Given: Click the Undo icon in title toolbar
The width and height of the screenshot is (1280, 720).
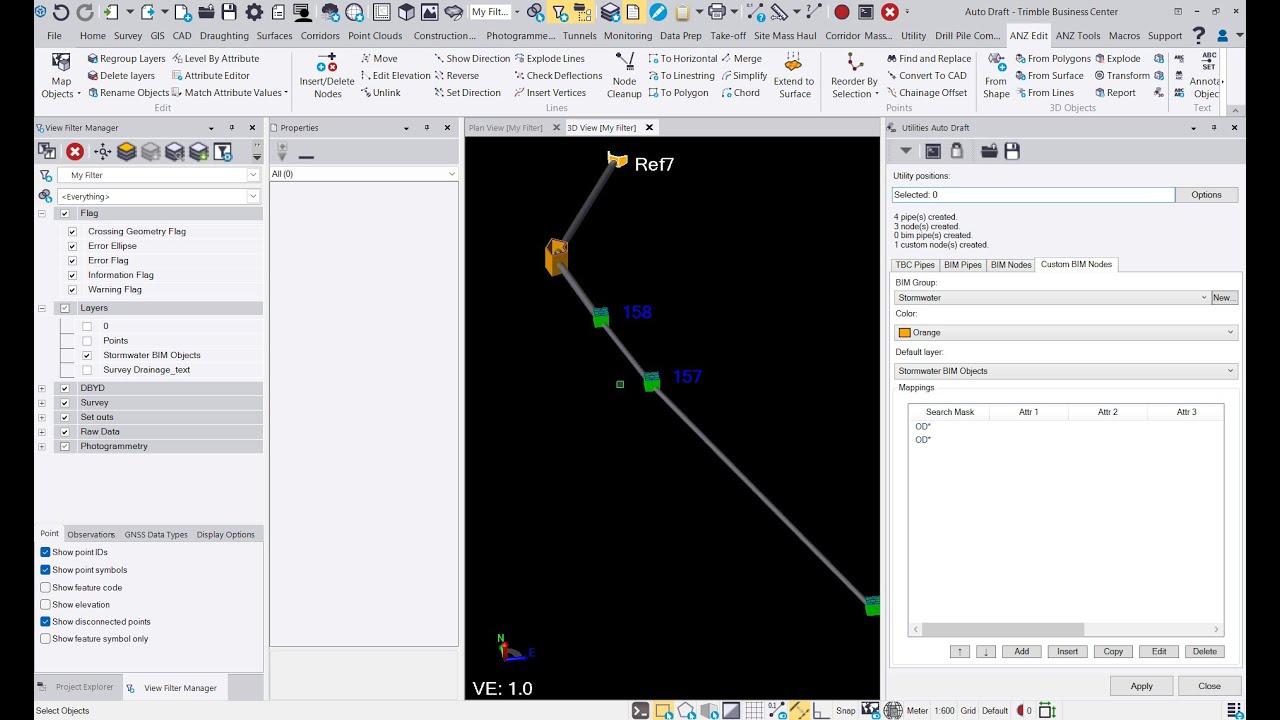Looking at the screenshot, I should pos(61,12).
